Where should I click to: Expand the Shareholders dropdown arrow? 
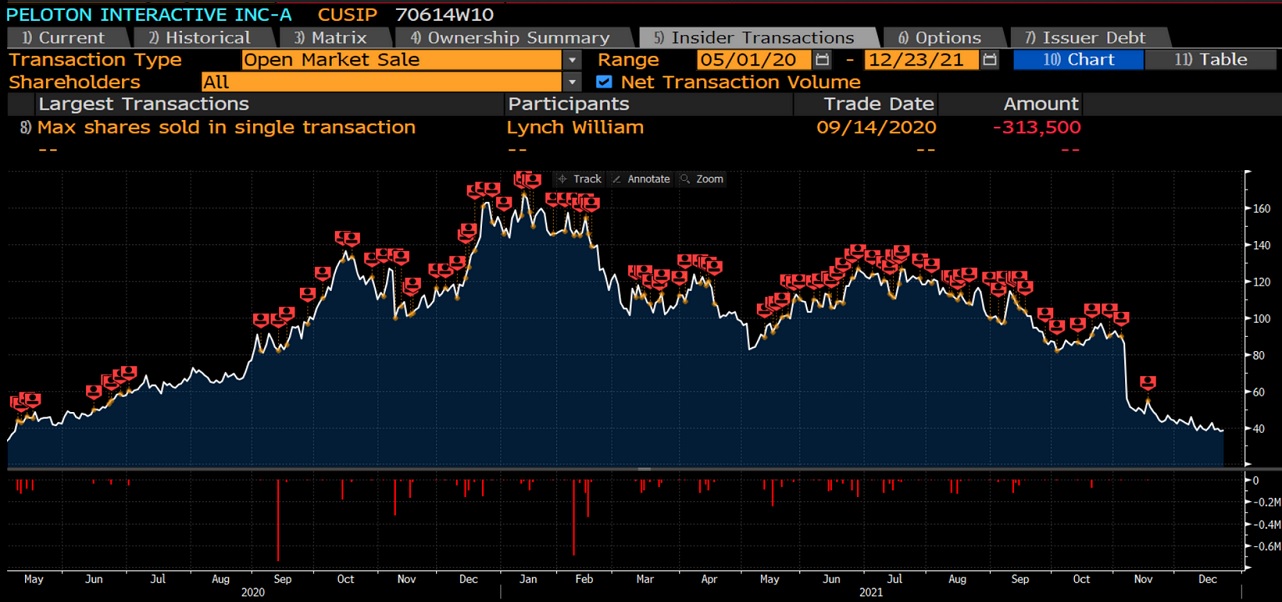coord(571,82)
